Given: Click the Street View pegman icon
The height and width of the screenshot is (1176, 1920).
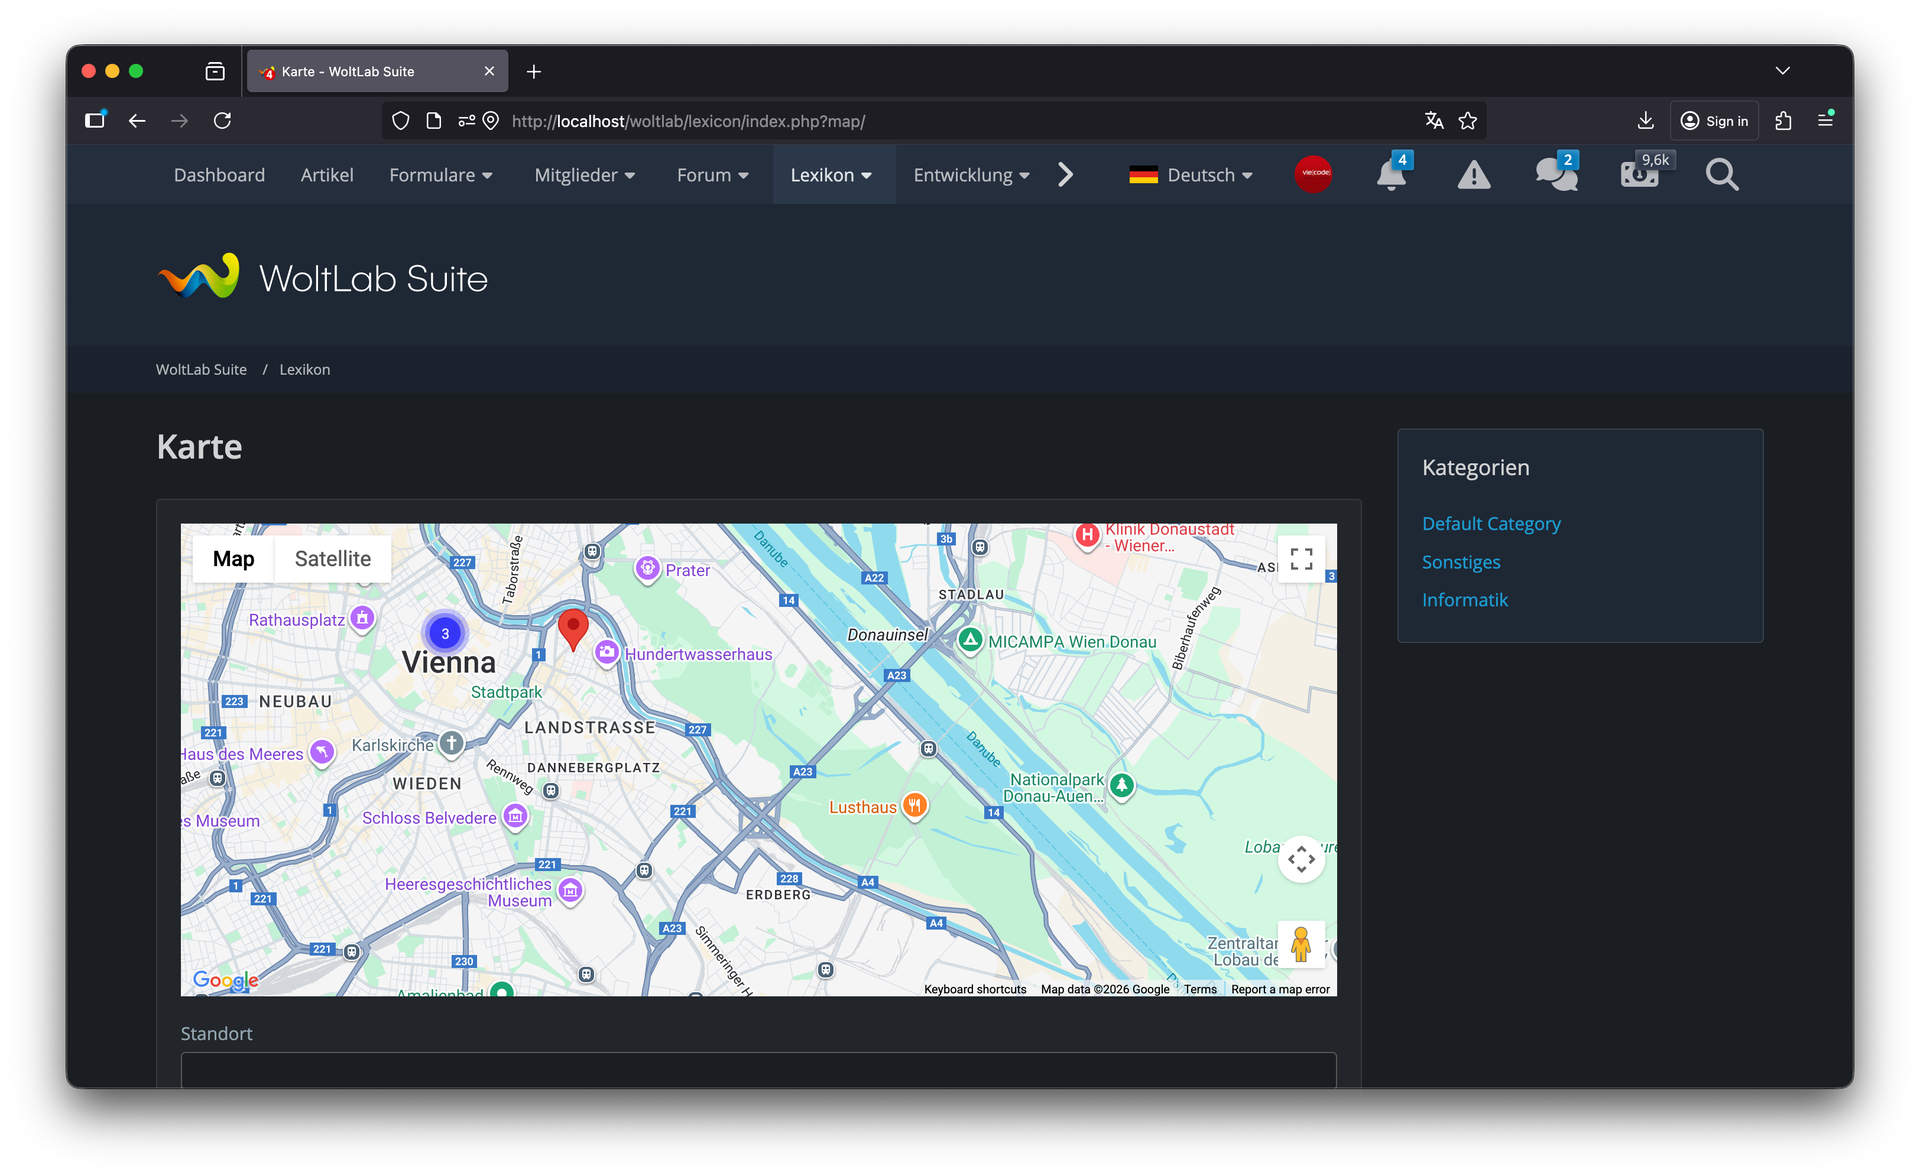Looking at the screenshot, I should tap(1301, 944).
